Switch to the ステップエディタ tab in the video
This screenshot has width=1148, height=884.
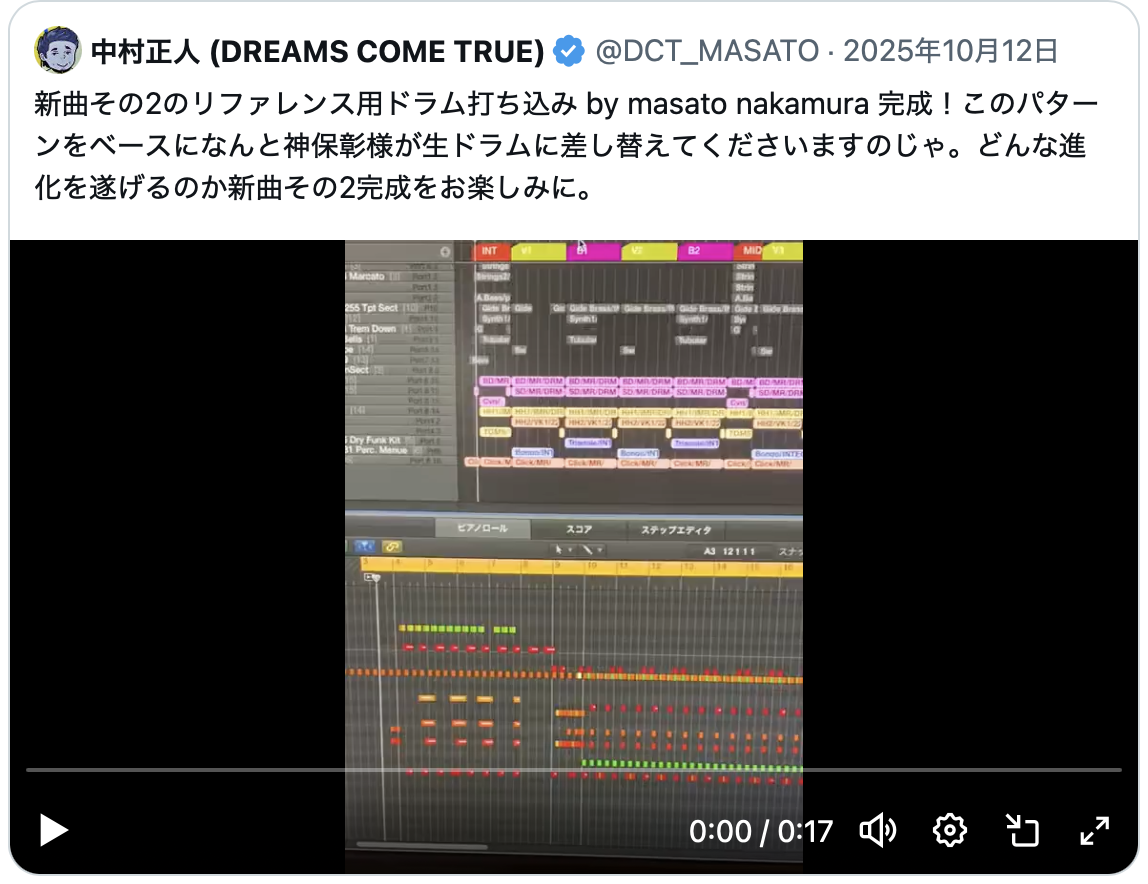(x=676, y=530)
